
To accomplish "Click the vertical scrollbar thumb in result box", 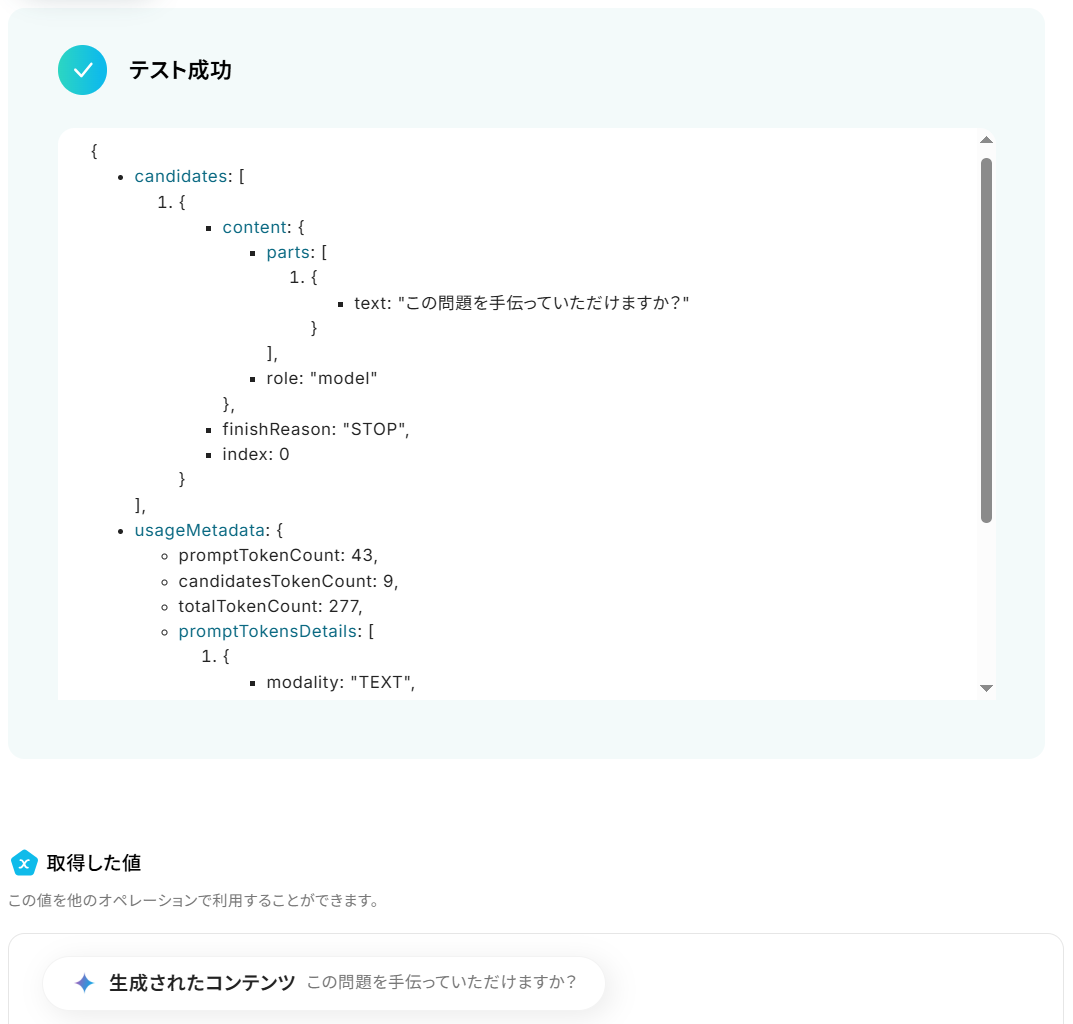I will tap(986, 340).
